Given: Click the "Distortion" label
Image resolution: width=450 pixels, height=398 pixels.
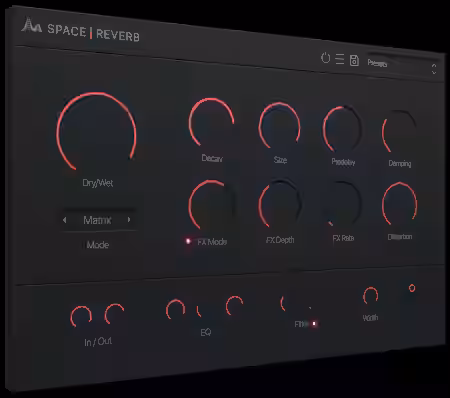Looking at the screenshot, I should (x=400, y=237).
